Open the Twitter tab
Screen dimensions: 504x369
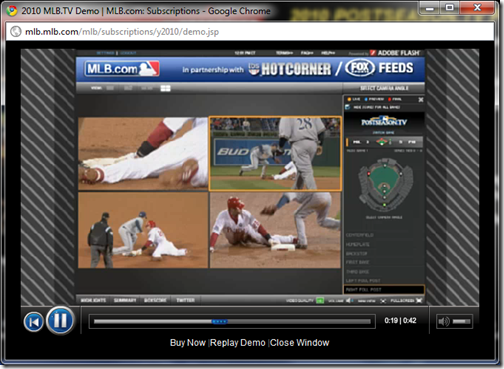185,300
